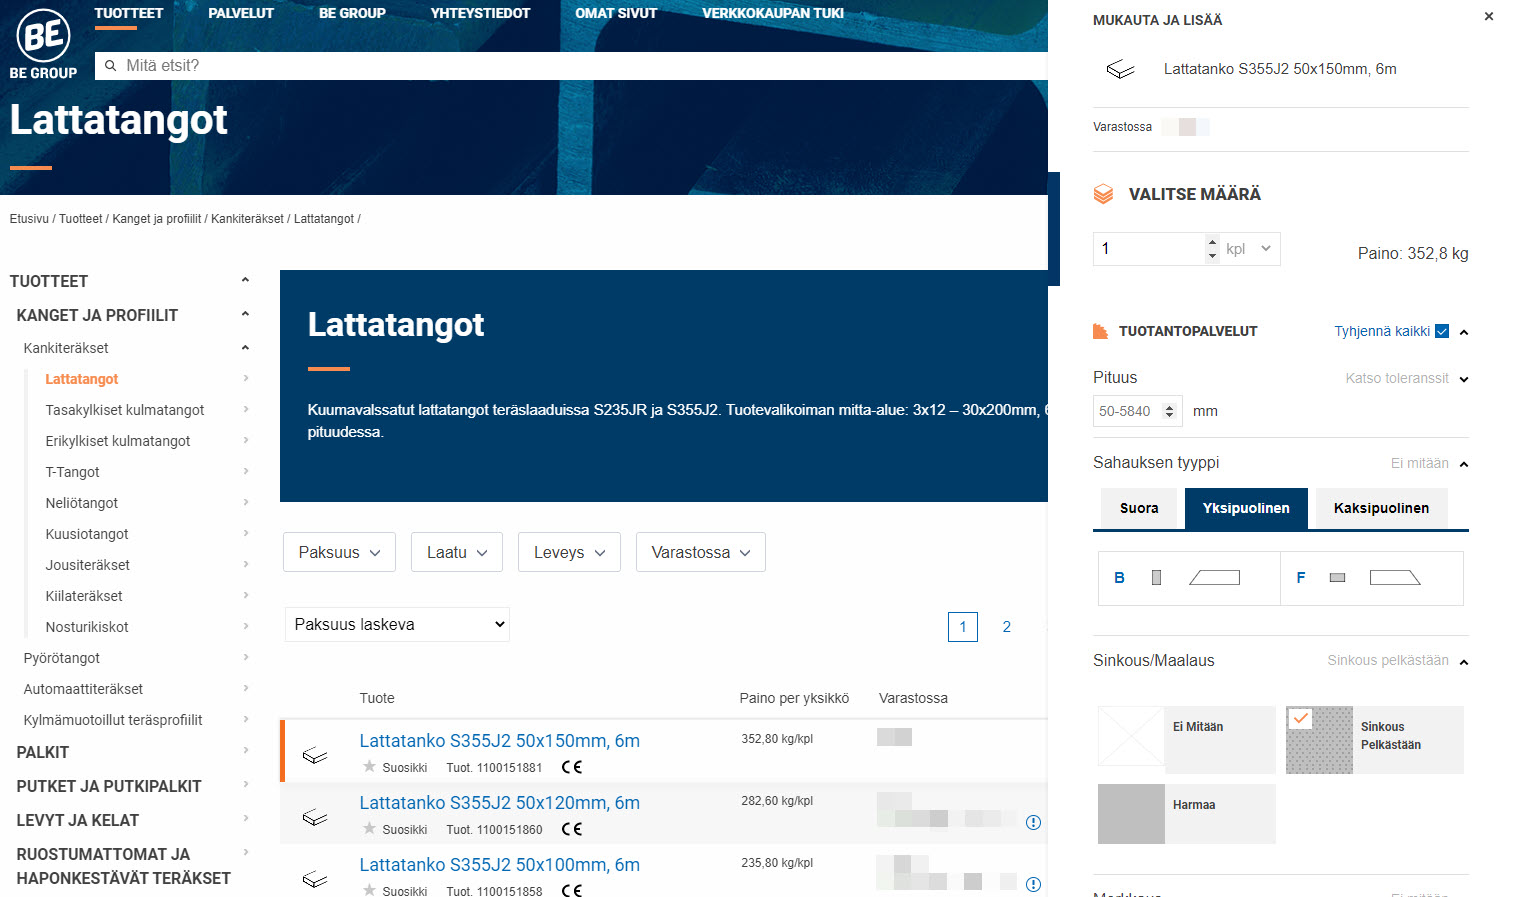Open the PALVELUT menu
Screen dimensions: 1513x897
click(x=240, y=14)
